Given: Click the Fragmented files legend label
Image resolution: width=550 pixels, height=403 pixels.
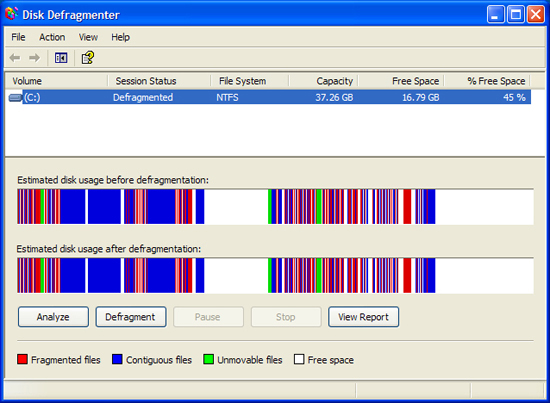Looking at the screenshot, I should click(66, 360).
